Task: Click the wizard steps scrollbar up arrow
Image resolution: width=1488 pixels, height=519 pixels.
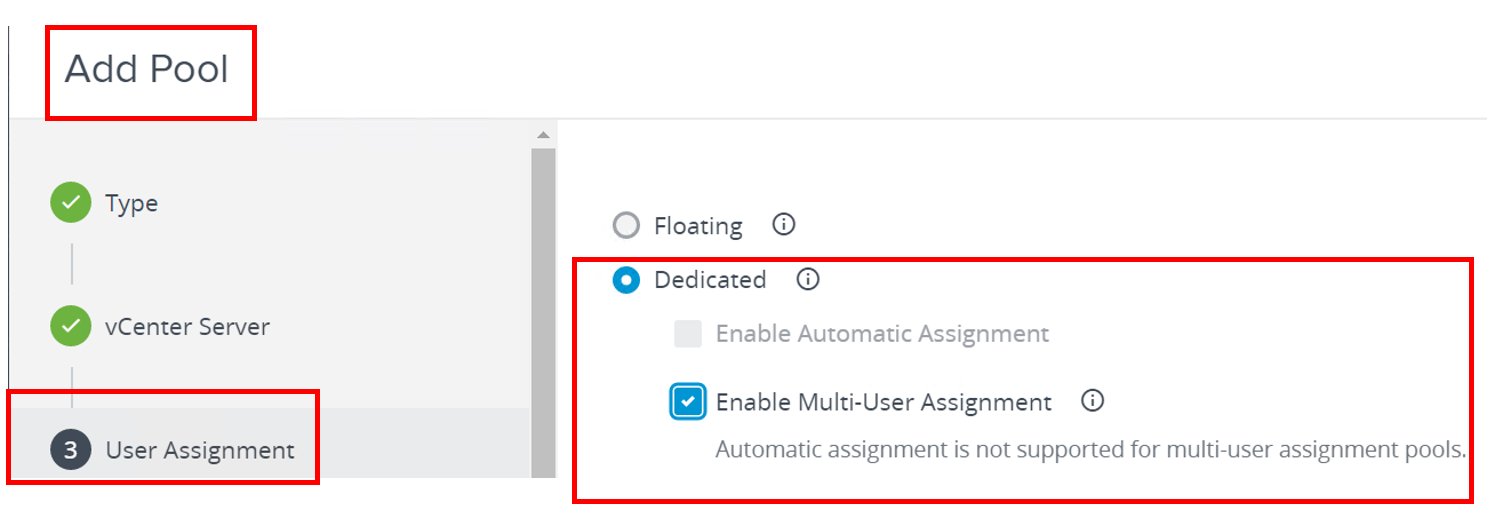Action: point(543,135)
